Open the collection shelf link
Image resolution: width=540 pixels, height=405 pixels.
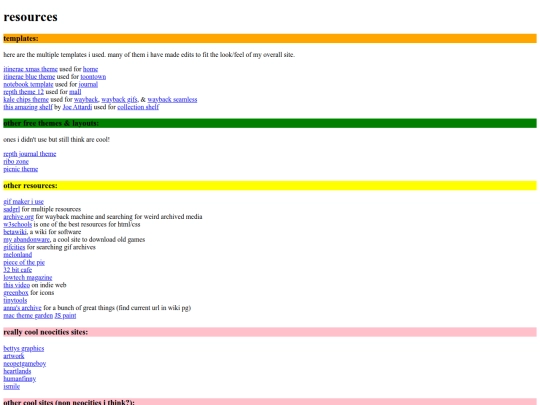tap(138, 107)
